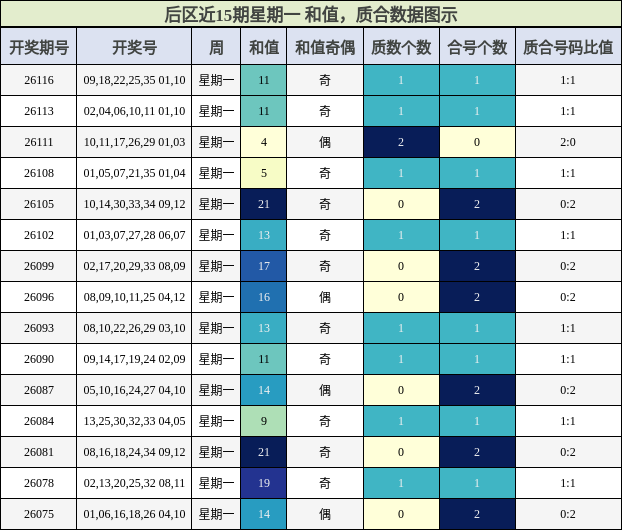The width and height of the screenshot is (622, 530).
Task: Click sum value 21 in row 26105
Action: [x=264, y=204]
